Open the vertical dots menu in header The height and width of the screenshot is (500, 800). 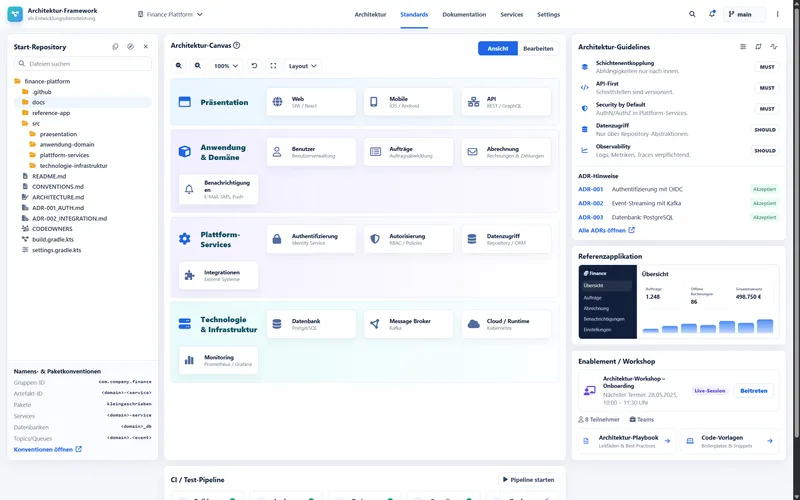[778, 14]
